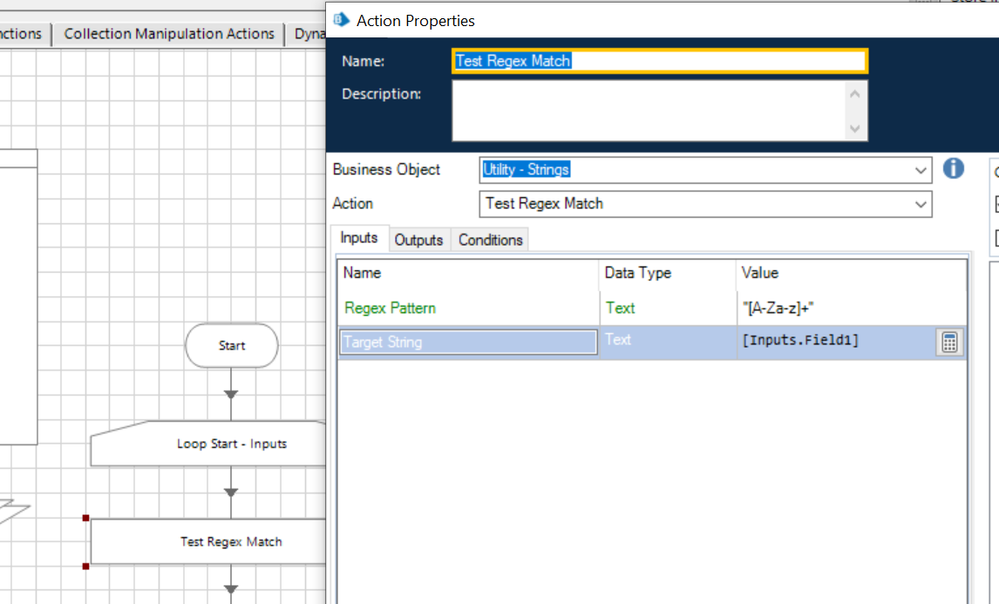
Task: Expand the Business Object dropdown
Action: point(920,171)
